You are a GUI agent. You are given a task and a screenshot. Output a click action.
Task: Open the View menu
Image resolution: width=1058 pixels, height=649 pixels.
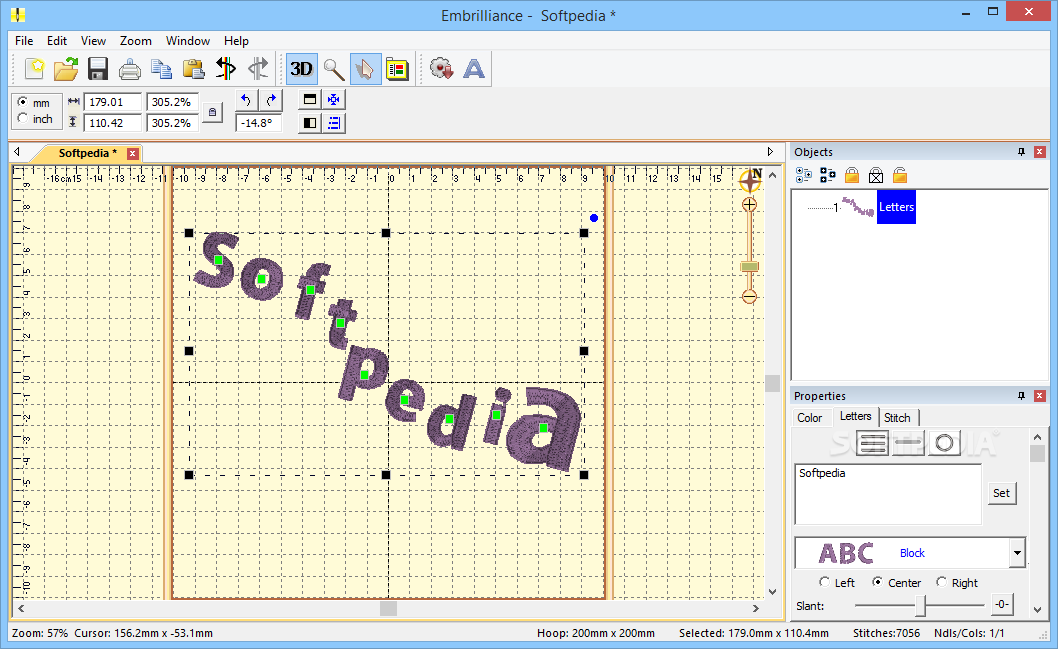(93, 40)
